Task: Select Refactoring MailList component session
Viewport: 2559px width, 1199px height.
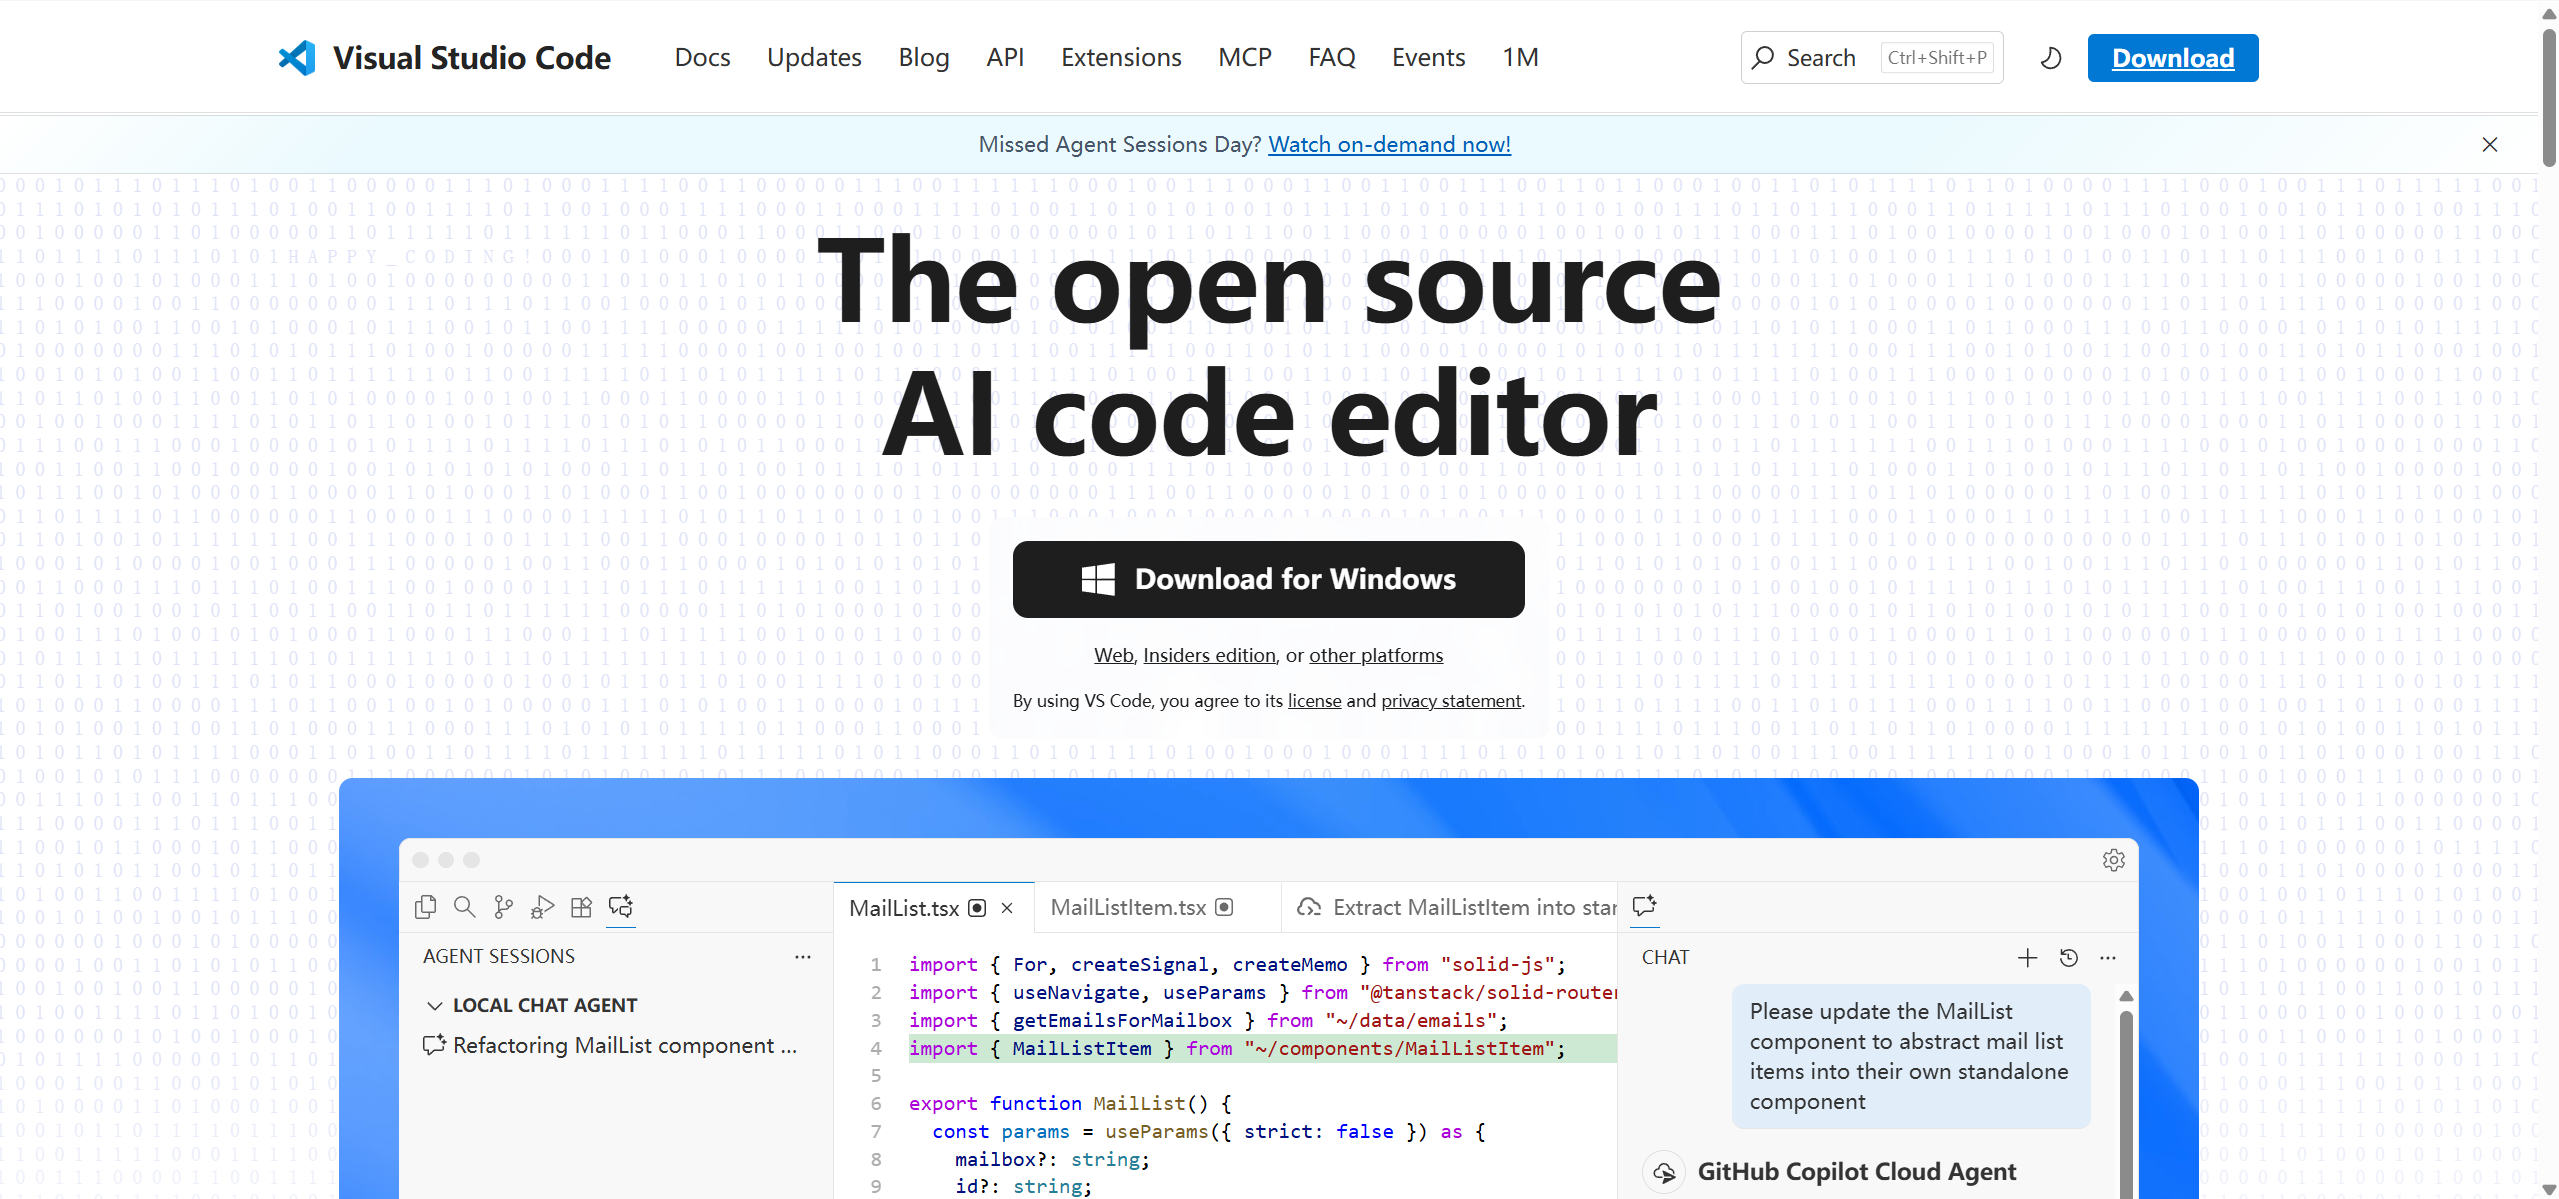Action: [x=624, y=1045]
